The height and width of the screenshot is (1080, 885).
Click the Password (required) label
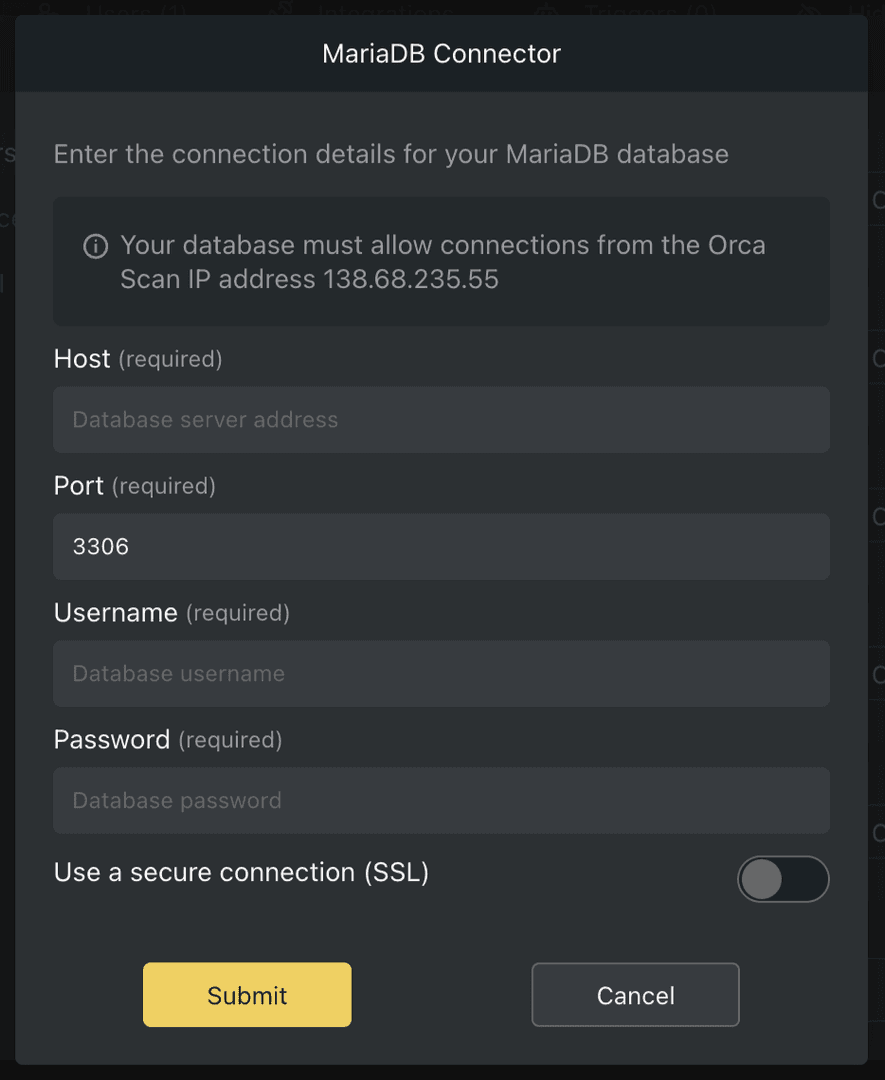168,740
